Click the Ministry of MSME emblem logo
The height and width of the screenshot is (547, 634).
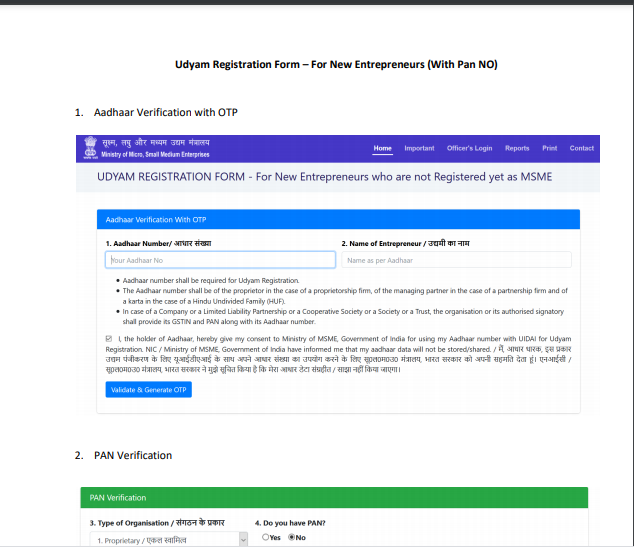click(x=90, y=148)
